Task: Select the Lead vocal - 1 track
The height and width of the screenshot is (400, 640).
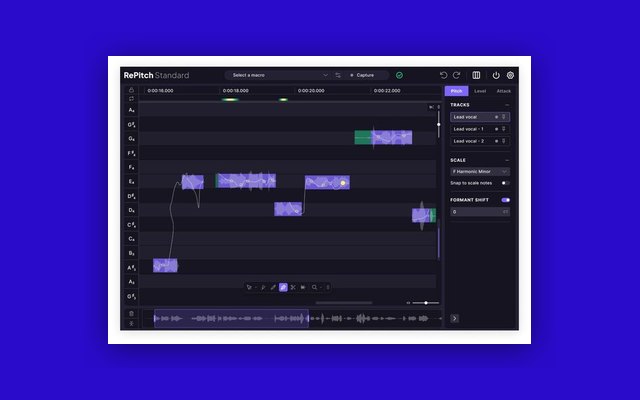Action: (480, 129)
